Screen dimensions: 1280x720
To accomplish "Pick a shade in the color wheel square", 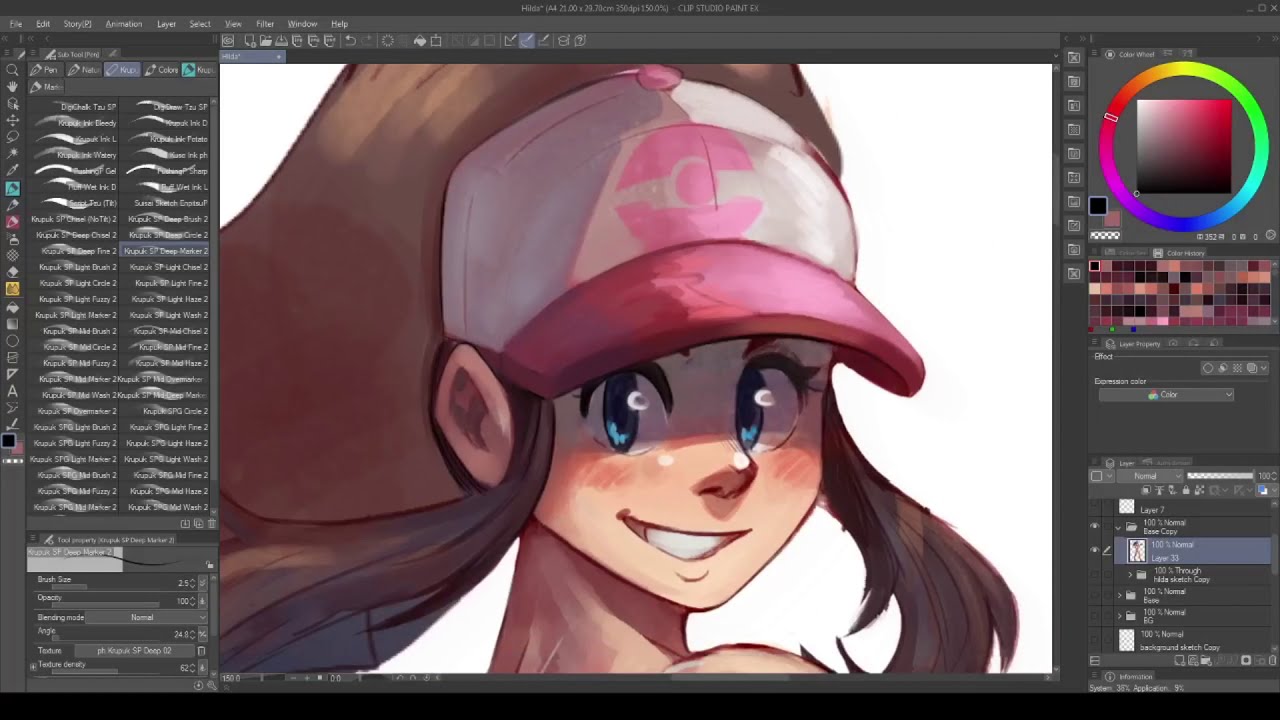I will (x=1184, y=146).
